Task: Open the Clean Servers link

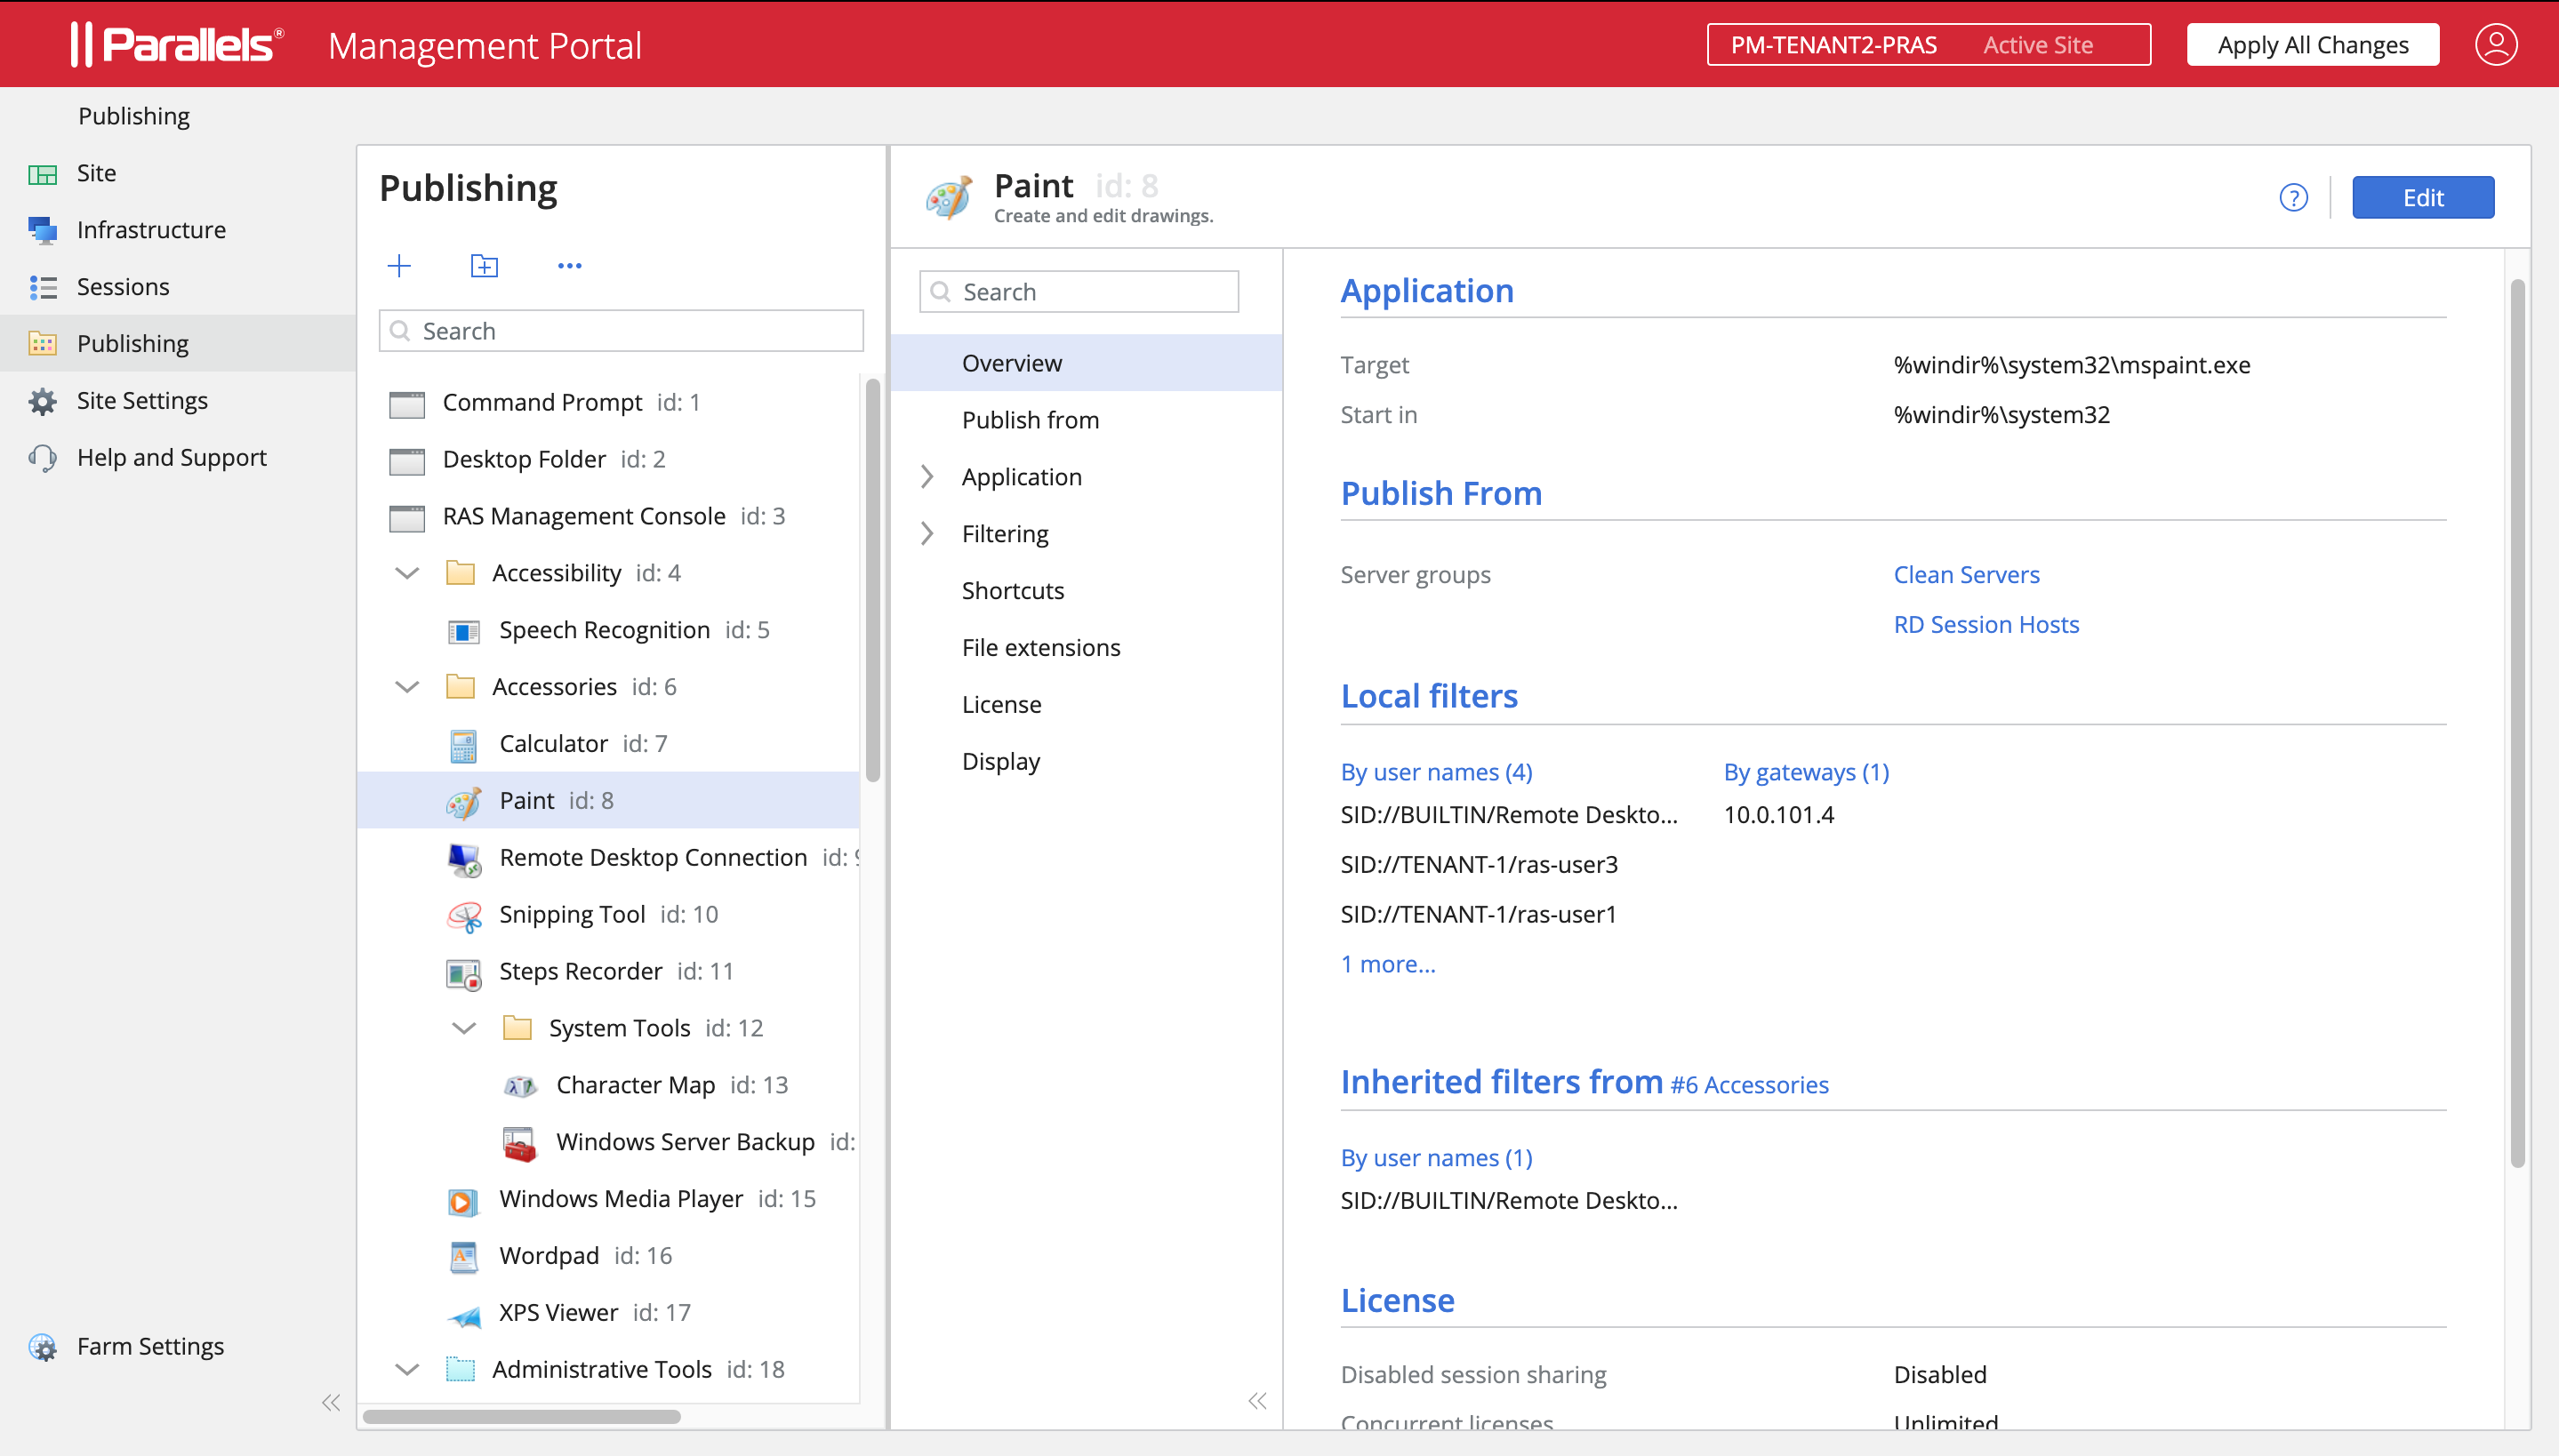Action: (x=1965, y=574)
